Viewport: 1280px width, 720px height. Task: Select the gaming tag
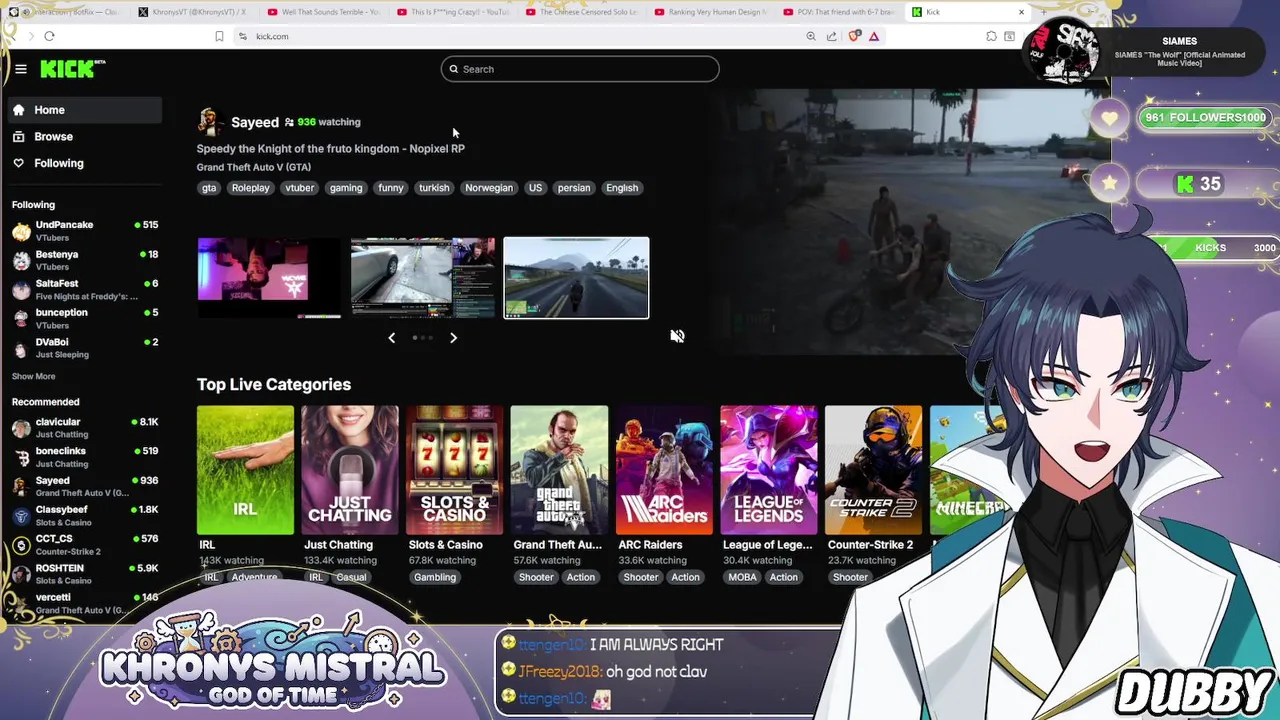click(346, 188)
